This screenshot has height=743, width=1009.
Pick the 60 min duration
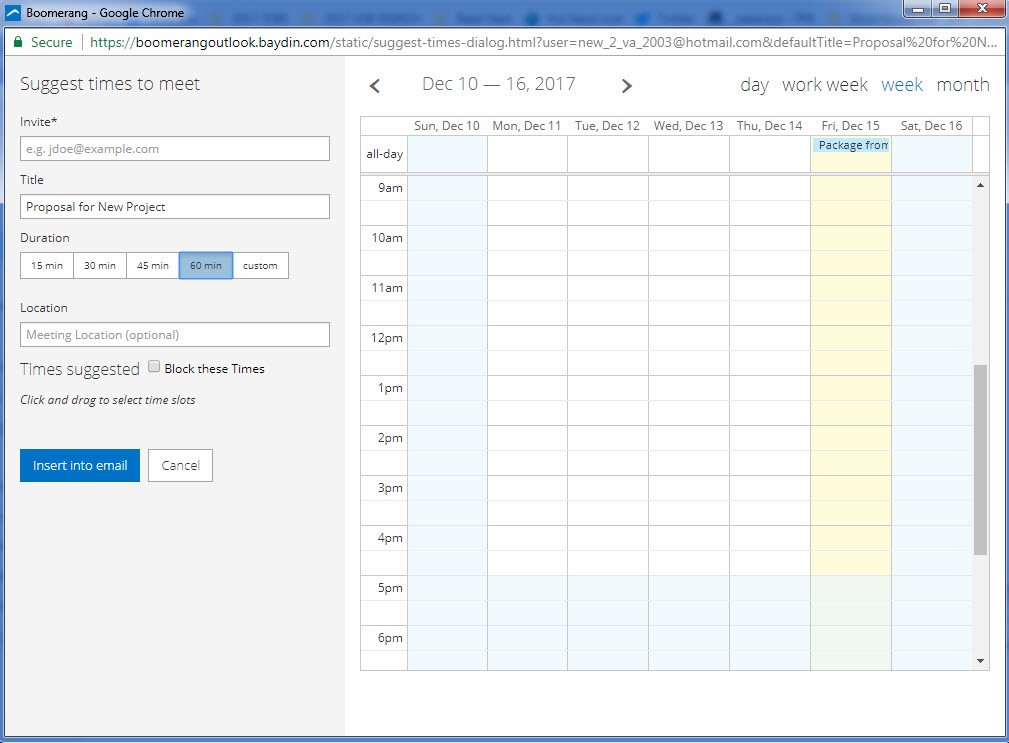click(206, 266)
